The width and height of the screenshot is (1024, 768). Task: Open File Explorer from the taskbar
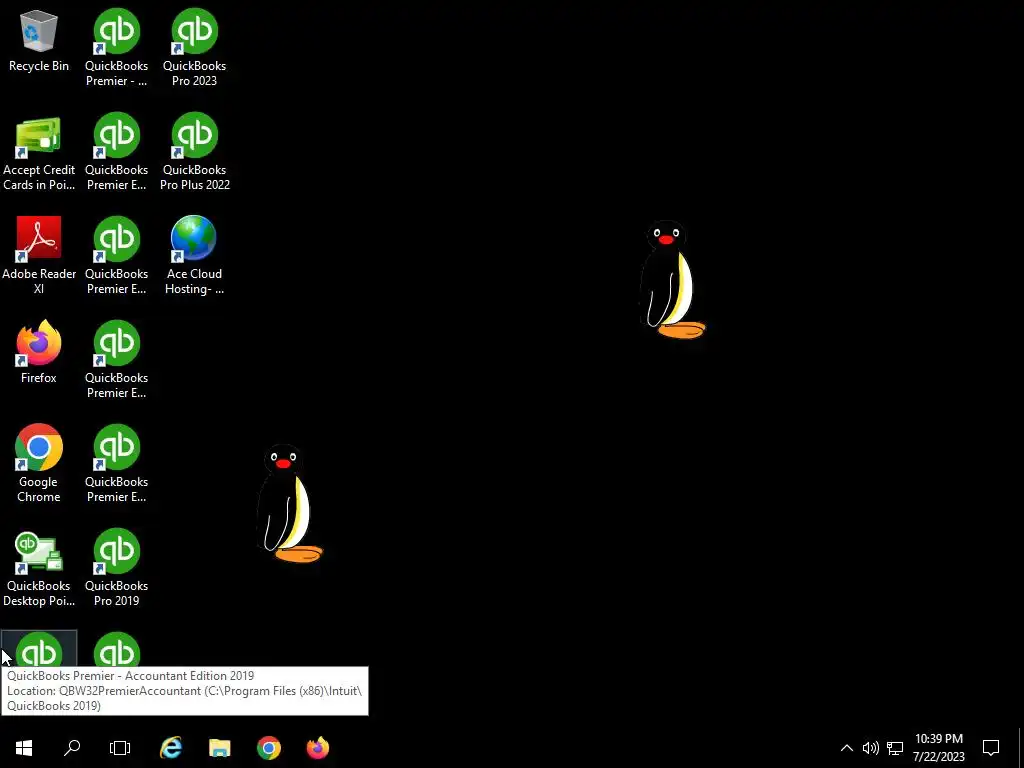point(220,748)
